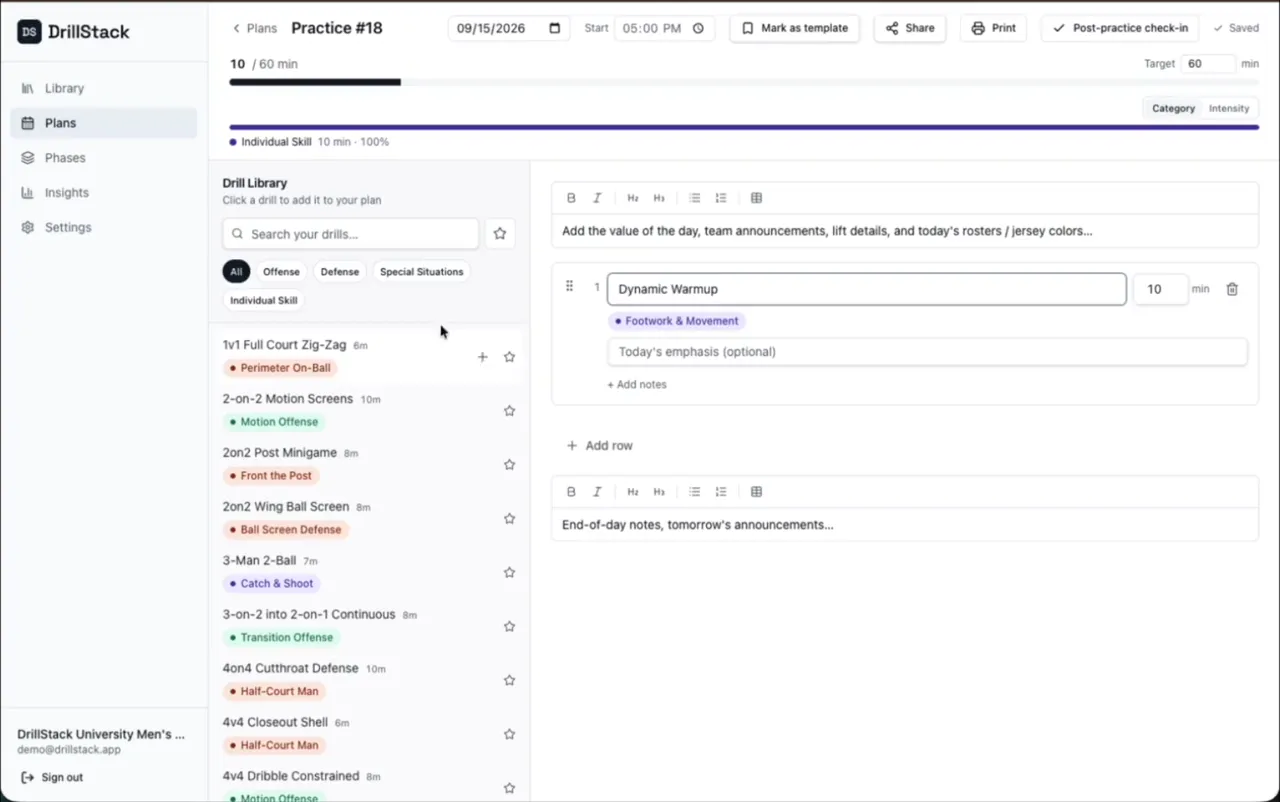Click the Target minutes input field
Screen dimensions: 1280x802
pos(1208,63)
